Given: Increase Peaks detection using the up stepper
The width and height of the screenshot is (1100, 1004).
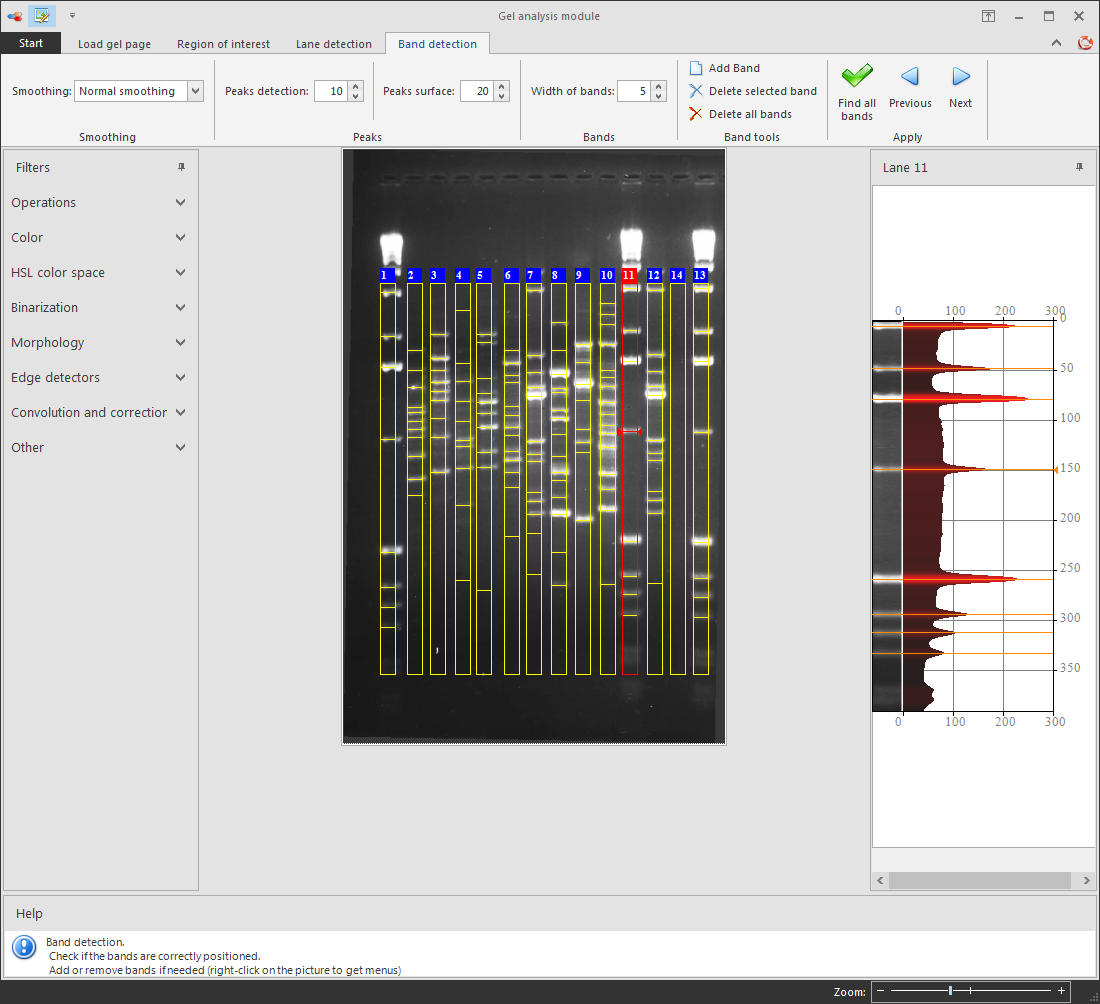Looking at the screenshot, I should point(355,86).
